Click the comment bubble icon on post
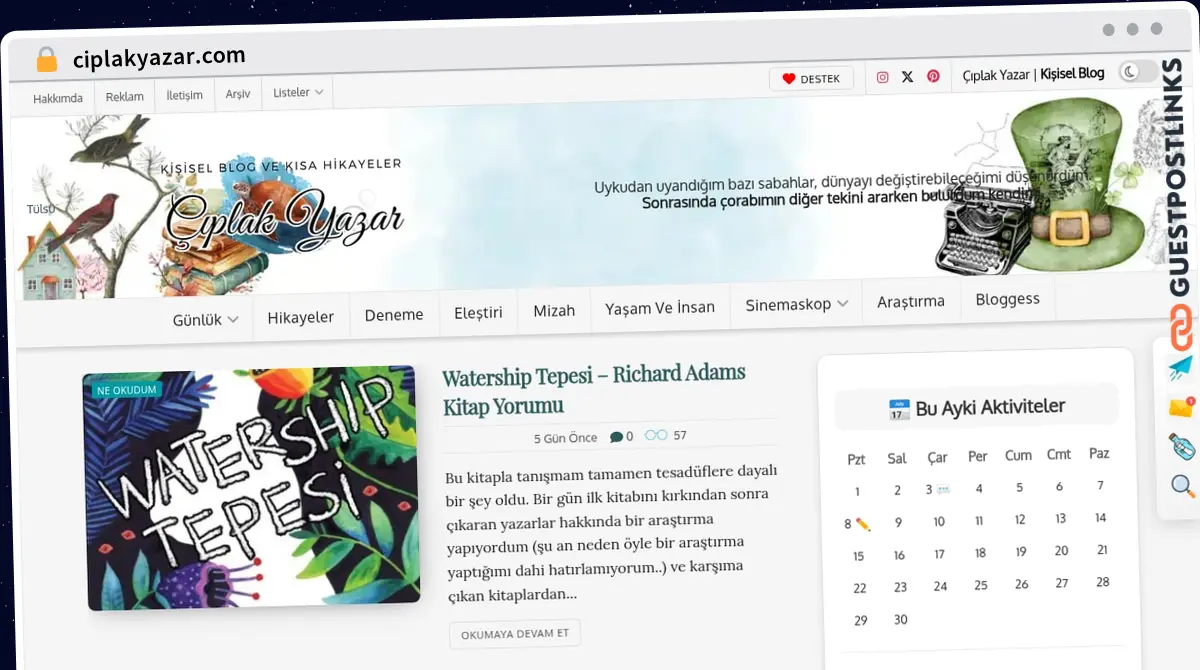The width and height of the screenshot is (1200, 670). tap(616, 437)
